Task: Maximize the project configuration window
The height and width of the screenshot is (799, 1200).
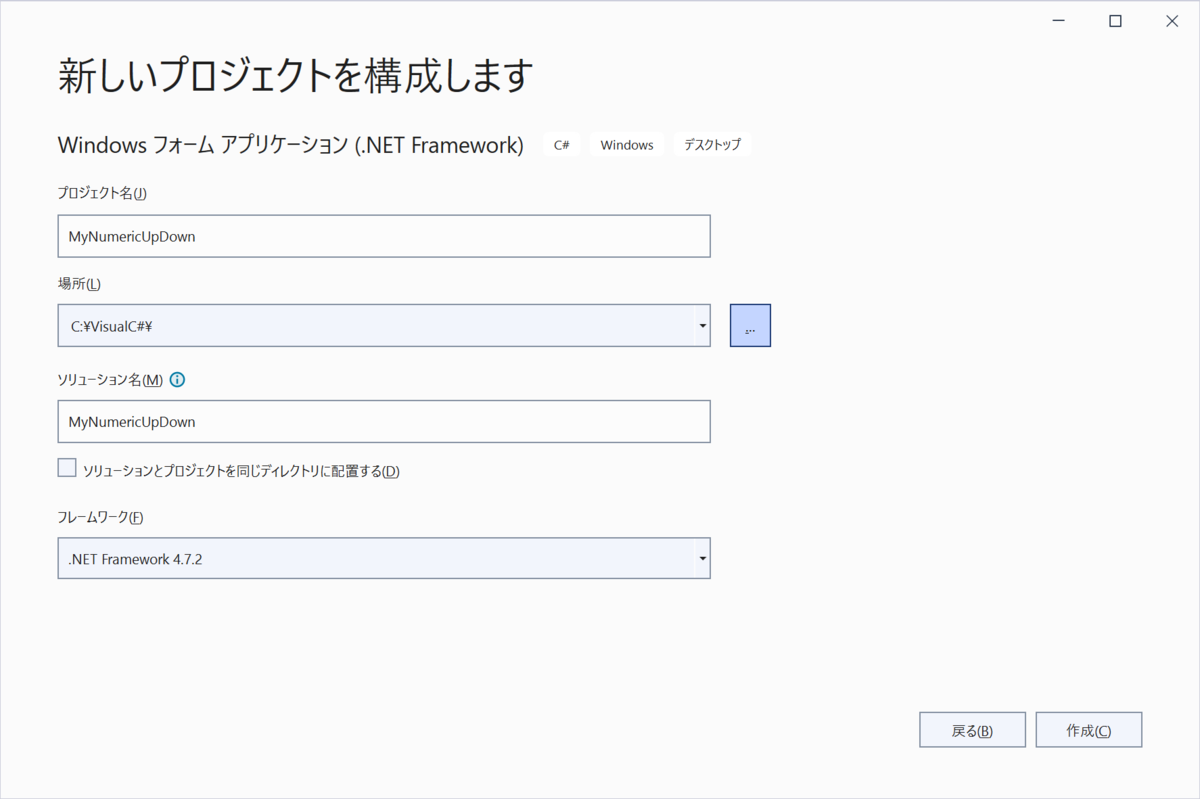Action: coord(1114,20)
